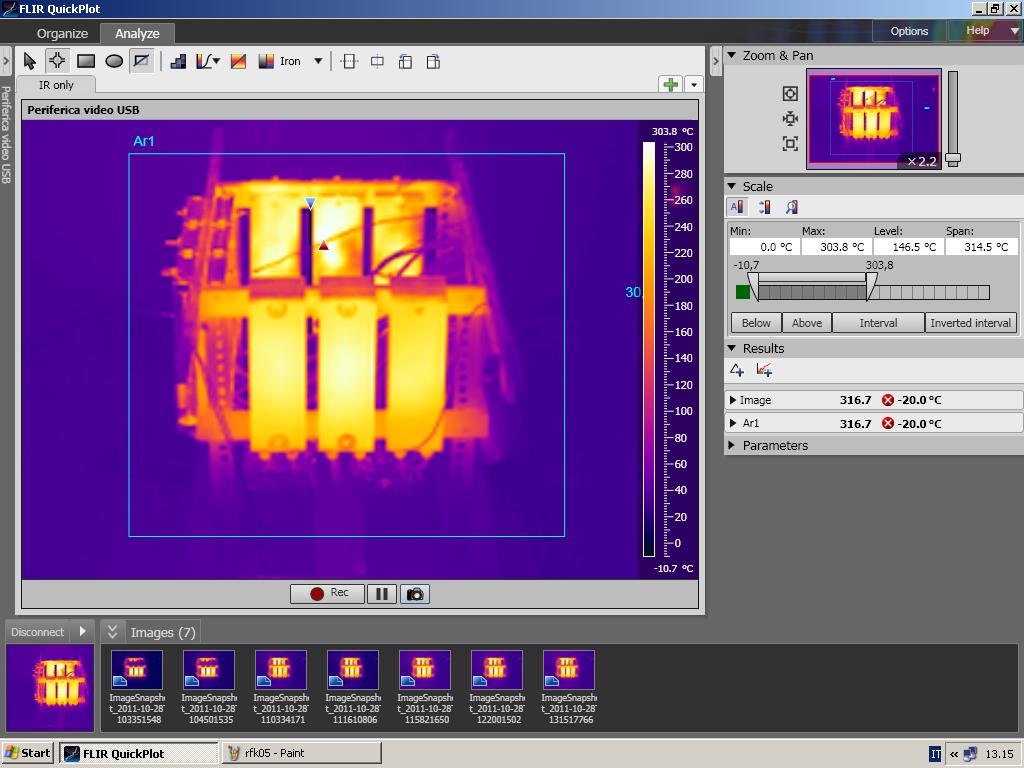Image resolution: width=1024 pixels, height=768 pixels.
Task: Select the spot meter measurement tool
Action: click(x=57, y=61)
